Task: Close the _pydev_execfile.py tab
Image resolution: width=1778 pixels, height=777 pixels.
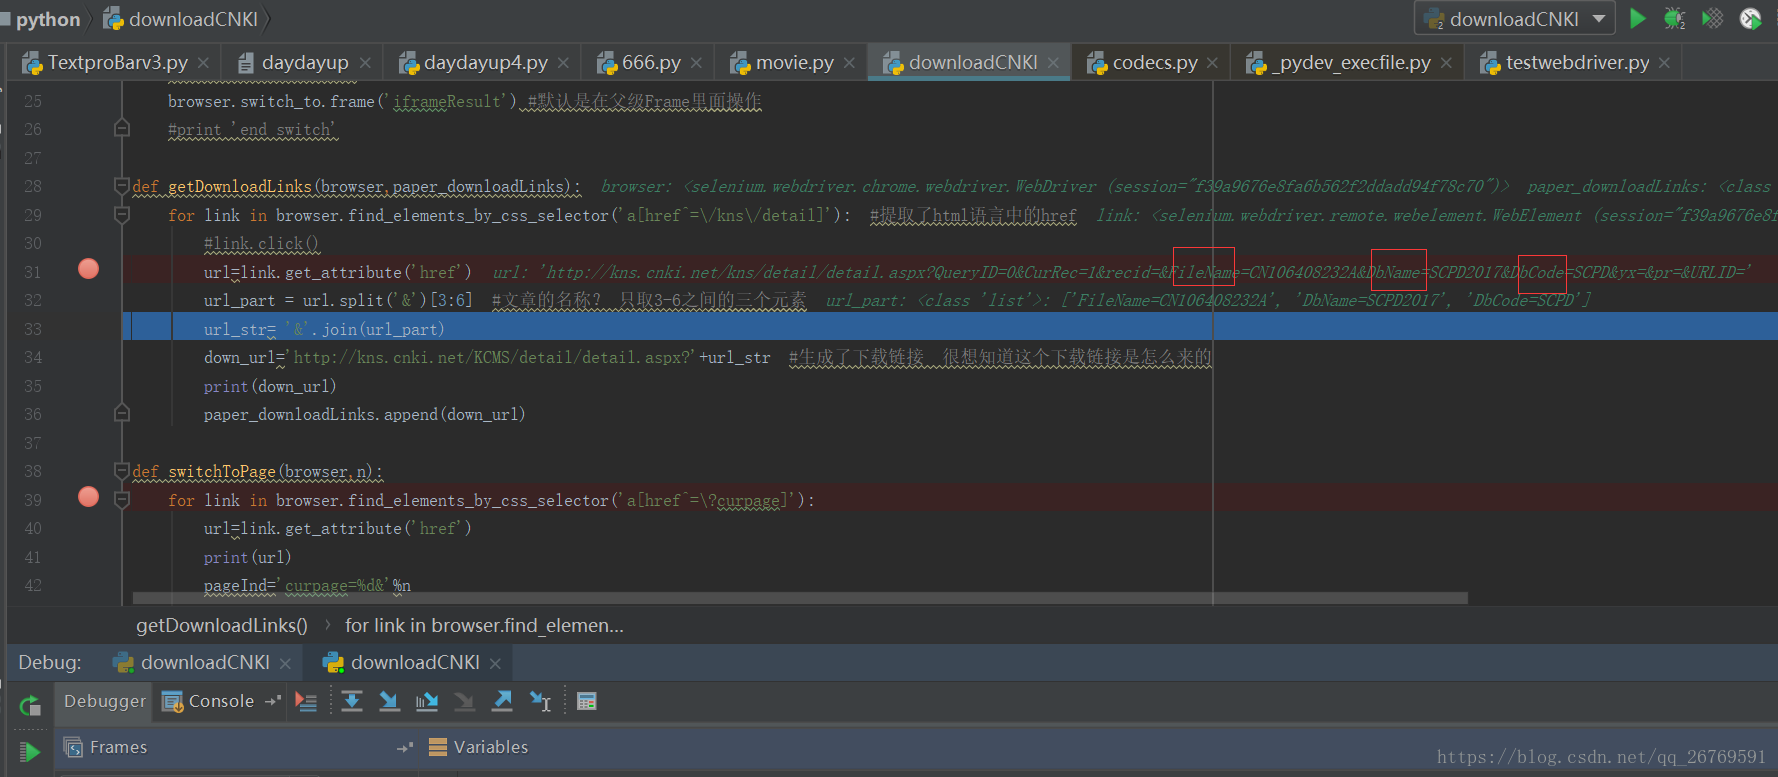Action: 1446,63
